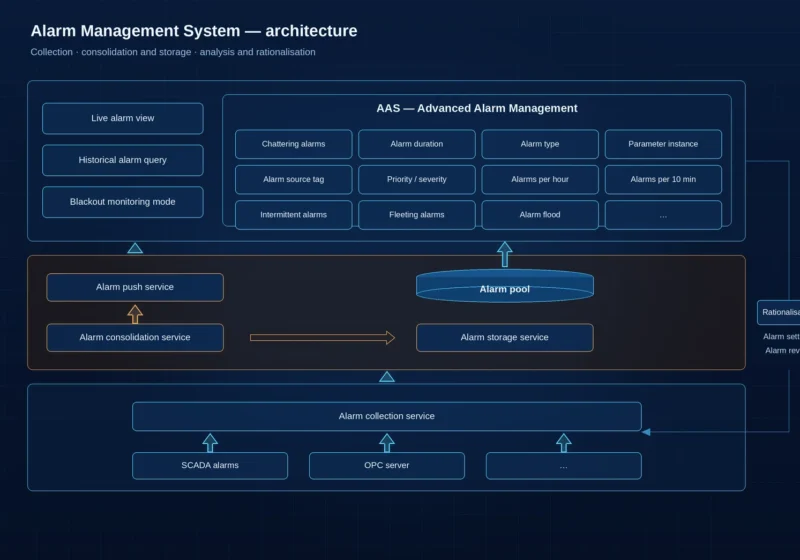Click the arrowhead pointing at Alarm collection service
Viewport: 800px width, 560px height.
click(646, 432)
